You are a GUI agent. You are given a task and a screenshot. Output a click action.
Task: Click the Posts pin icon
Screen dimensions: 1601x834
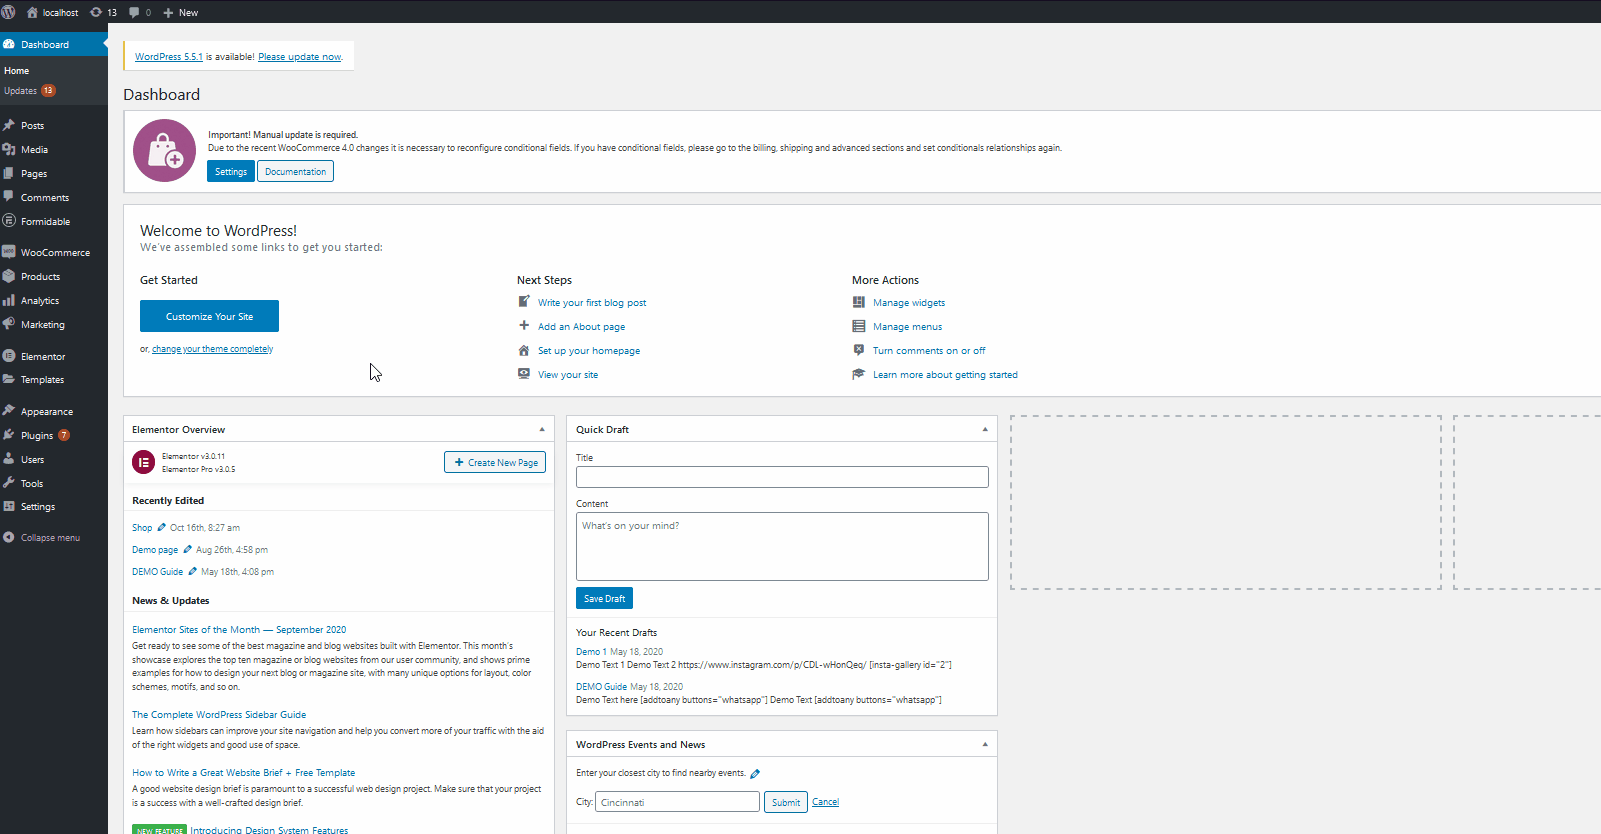point(9,125)
